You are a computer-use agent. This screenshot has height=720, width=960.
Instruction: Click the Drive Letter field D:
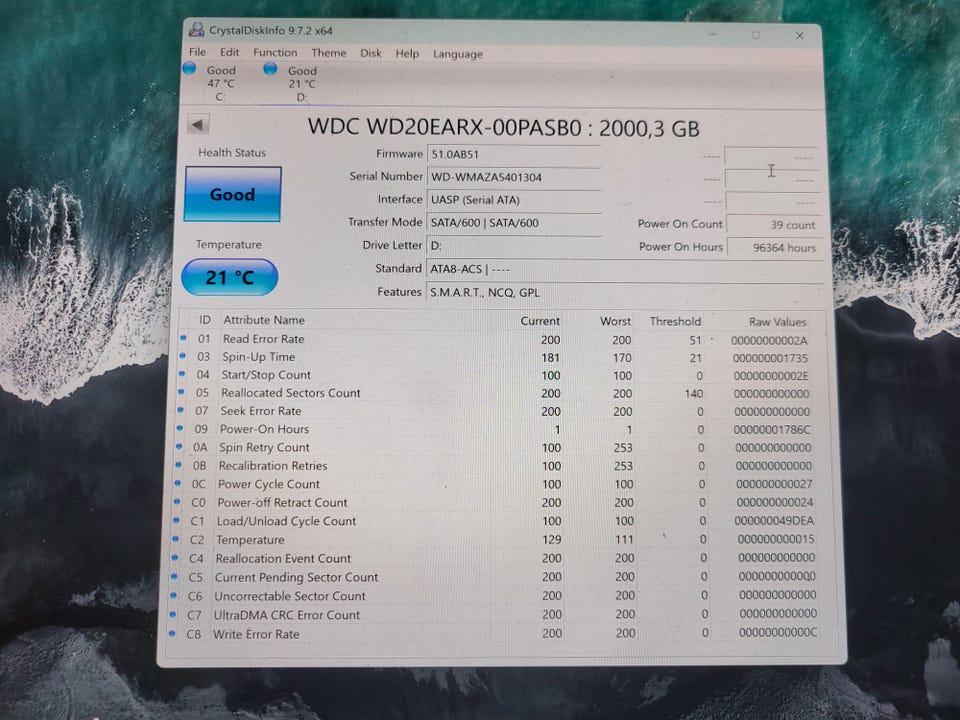click(x=514, y=246)
